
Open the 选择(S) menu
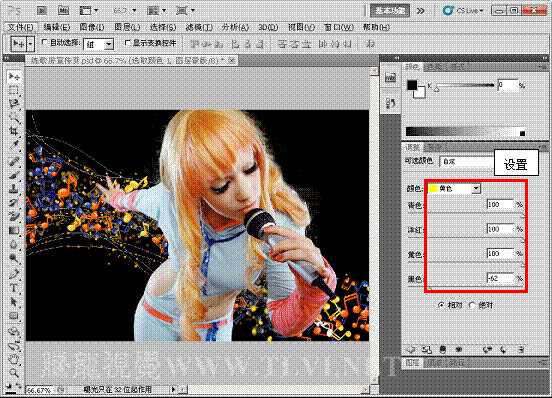pos(163,27)
